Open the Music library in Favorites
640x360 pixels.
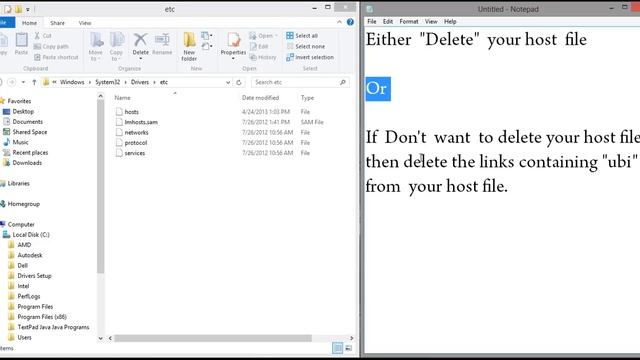click(20, 142)
